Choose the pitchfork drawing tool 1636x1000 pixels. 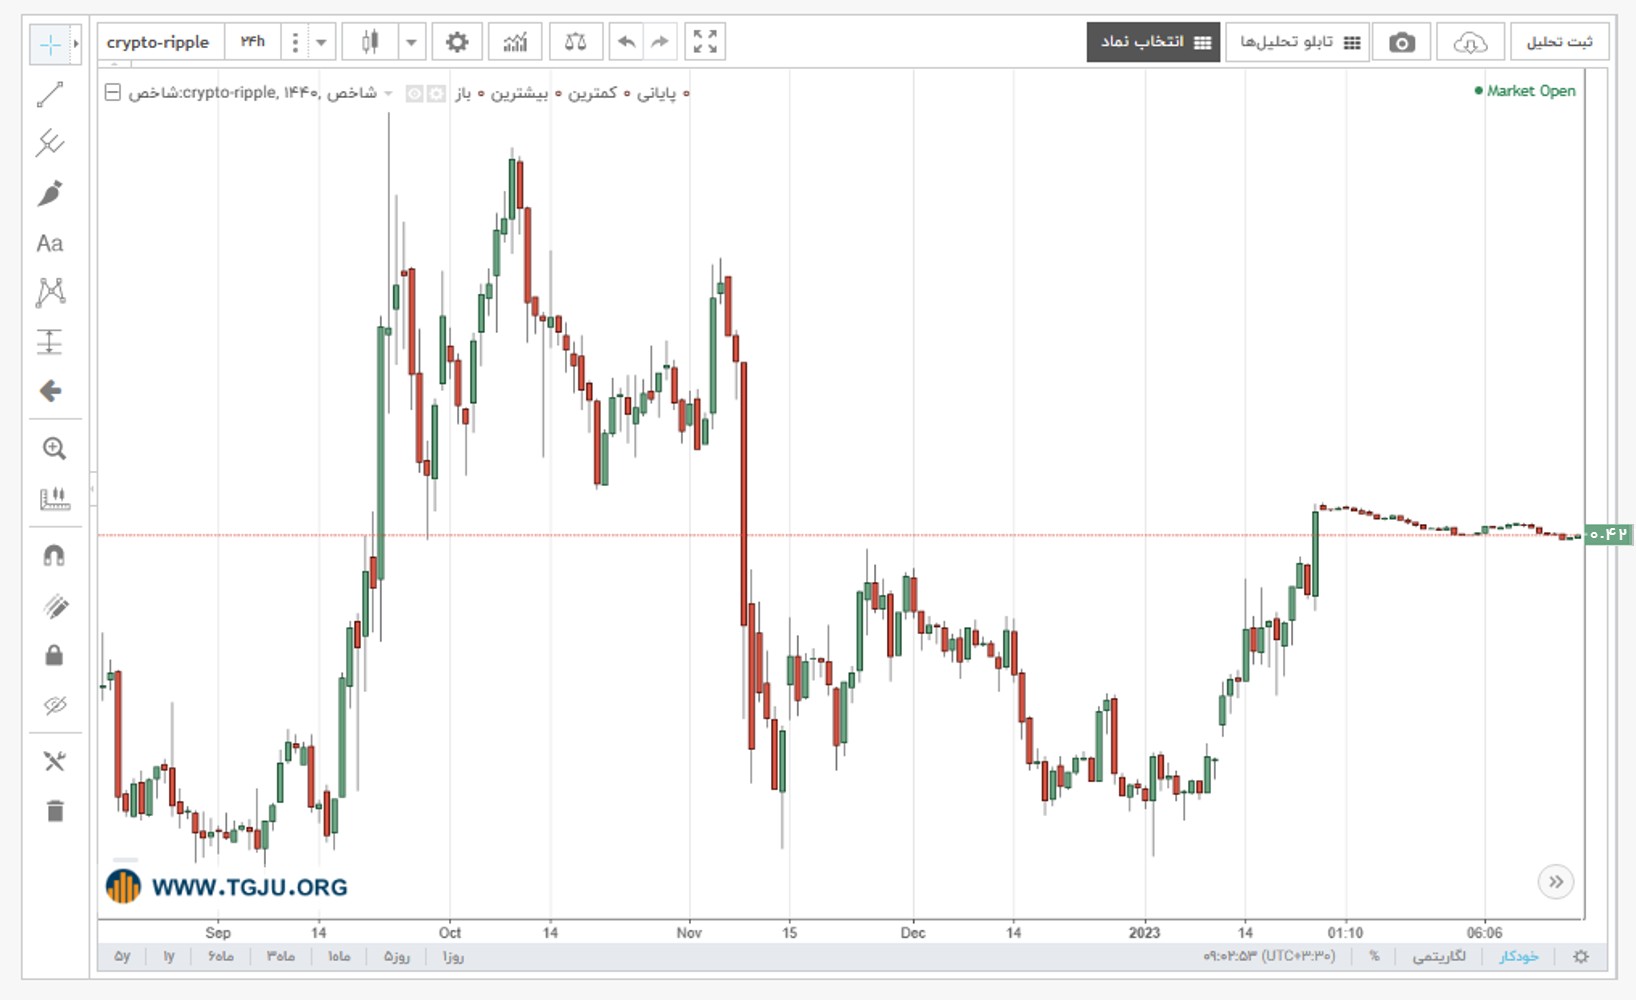point(50,143)
